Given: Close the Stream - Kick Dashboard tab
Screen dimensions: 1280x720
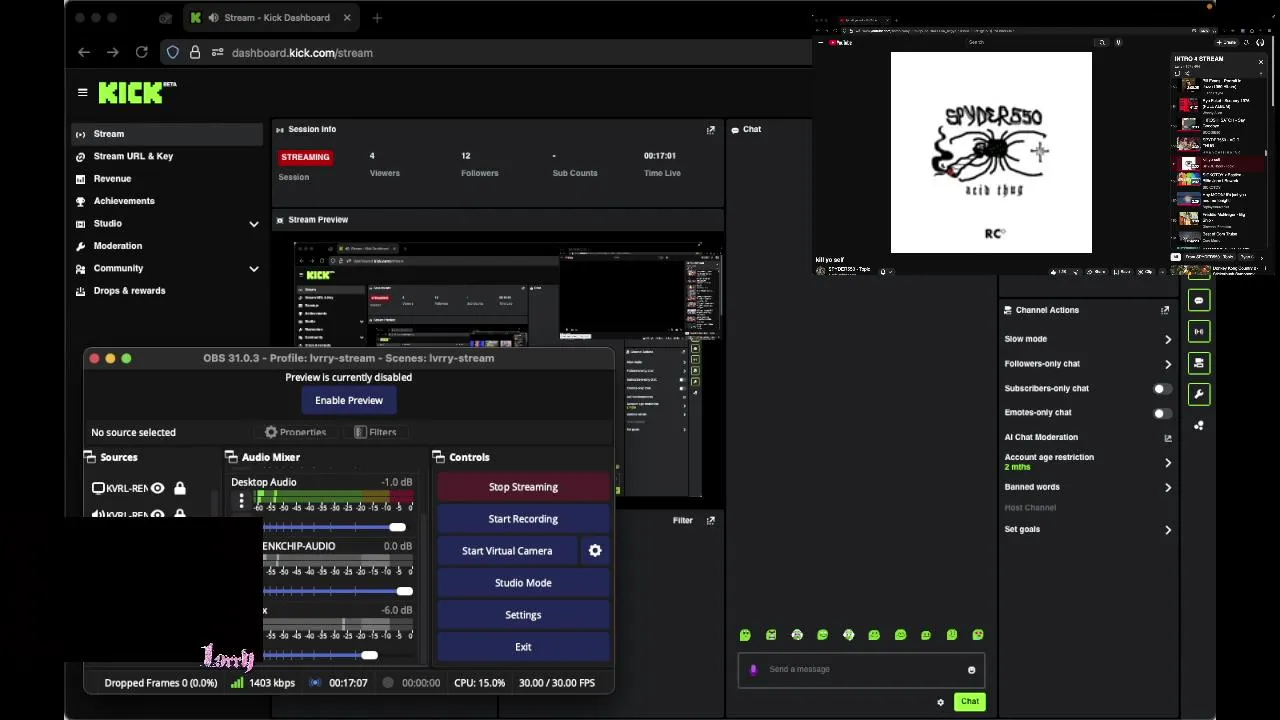Looking at the screenshot, I should 347,18.
